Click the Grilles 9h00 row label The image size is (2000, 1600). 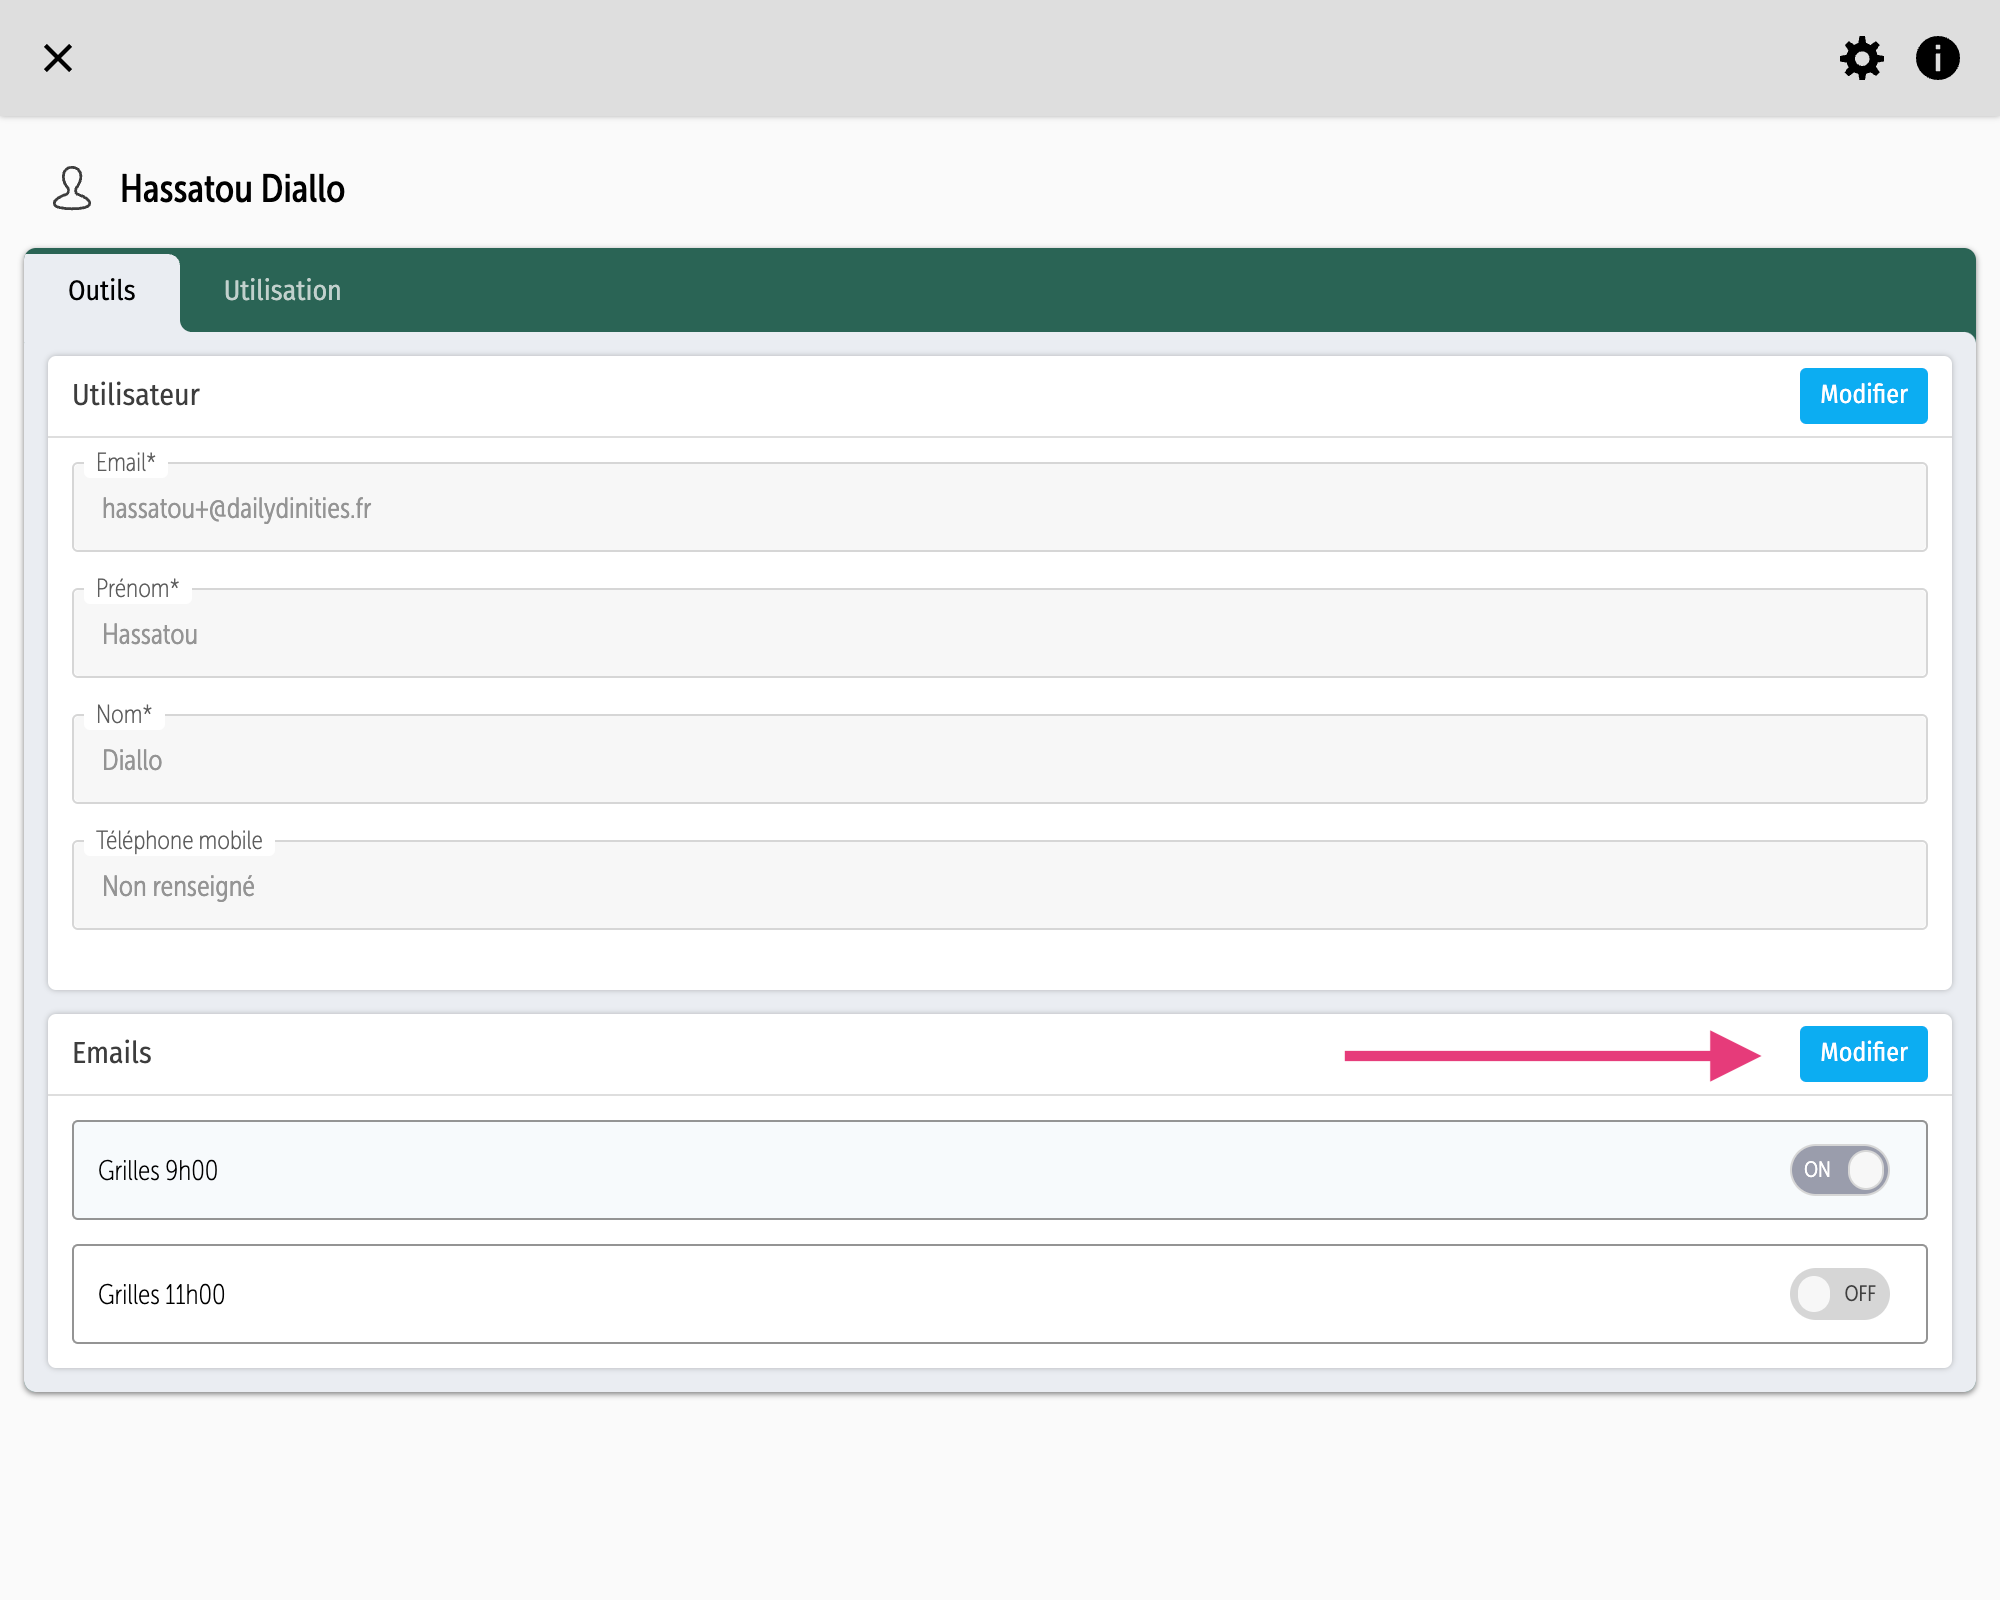(158, 1171)
